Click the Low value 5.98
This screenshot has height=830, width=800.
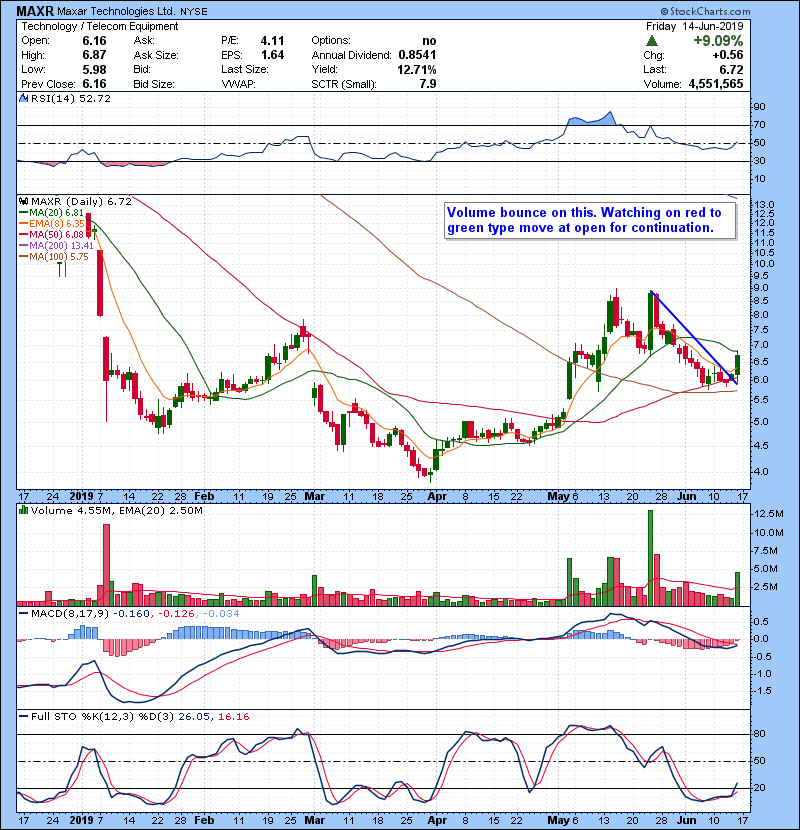(x=94, y=69)
